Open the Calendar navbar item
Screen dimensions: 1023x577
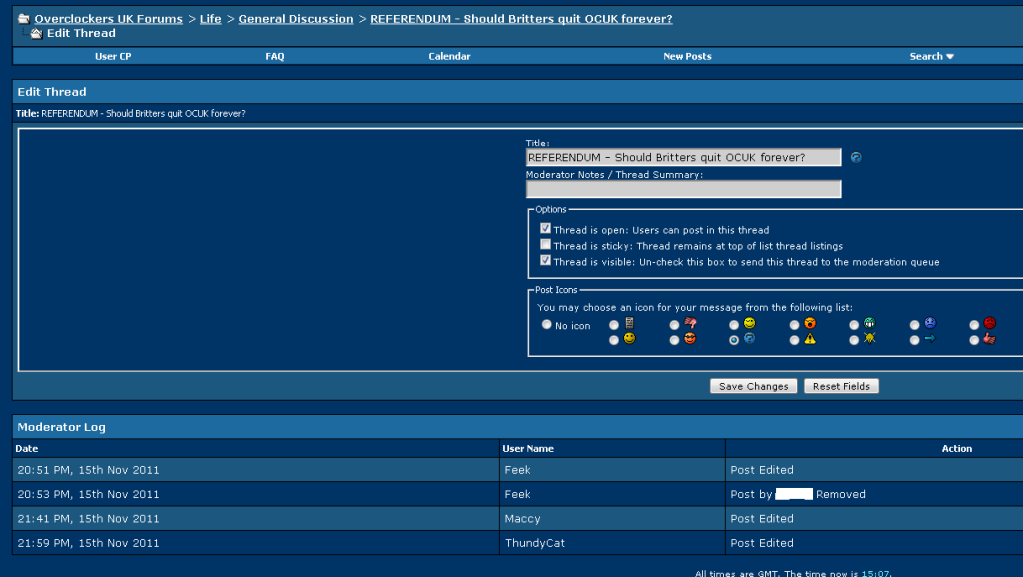point(449,57)
